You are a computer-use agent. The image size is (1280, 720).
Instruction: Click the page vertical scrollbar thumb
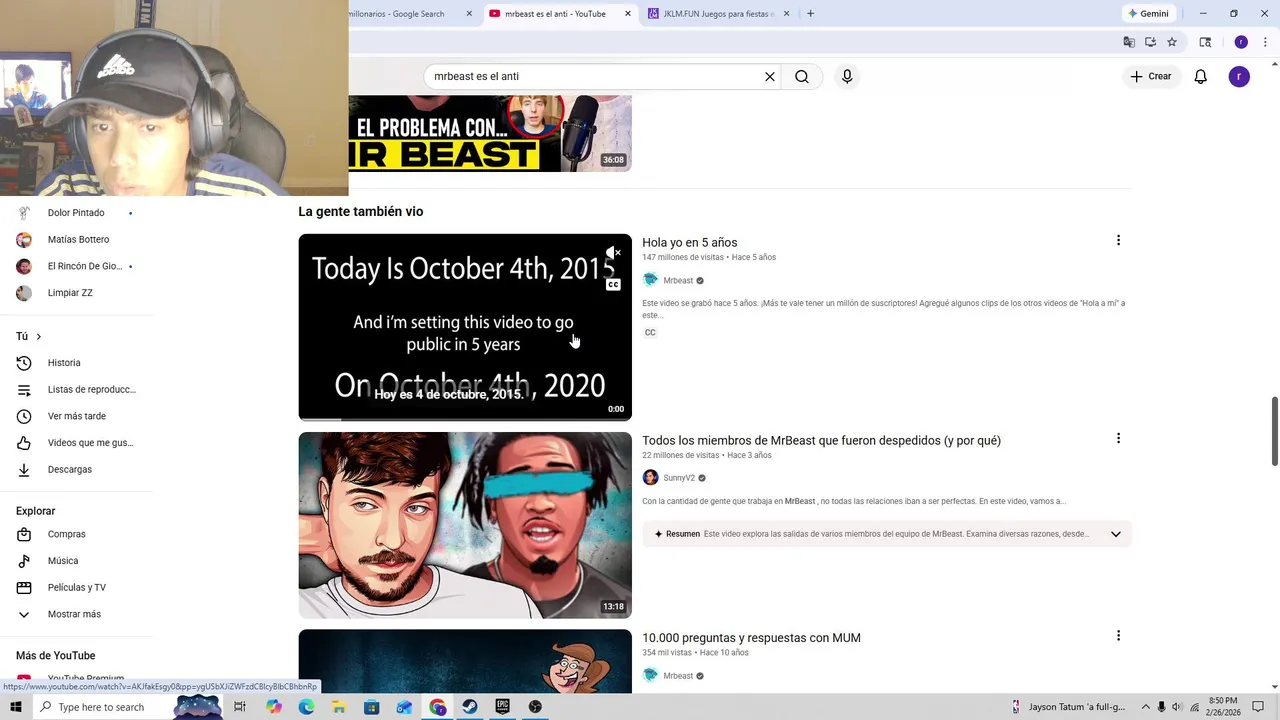pyautogui.click(x=1274, y=431)
